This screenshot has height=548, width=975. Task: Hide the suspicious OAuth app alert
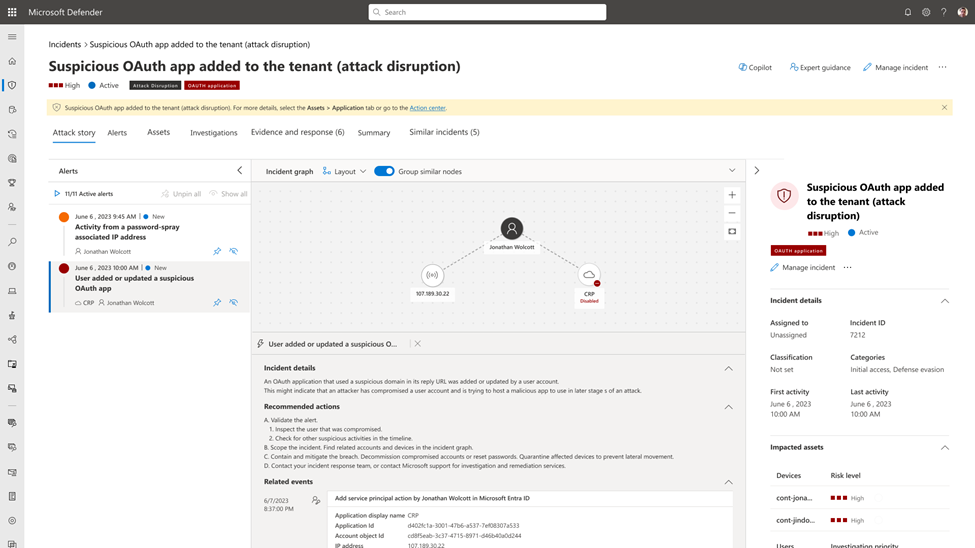pos(233,302)
